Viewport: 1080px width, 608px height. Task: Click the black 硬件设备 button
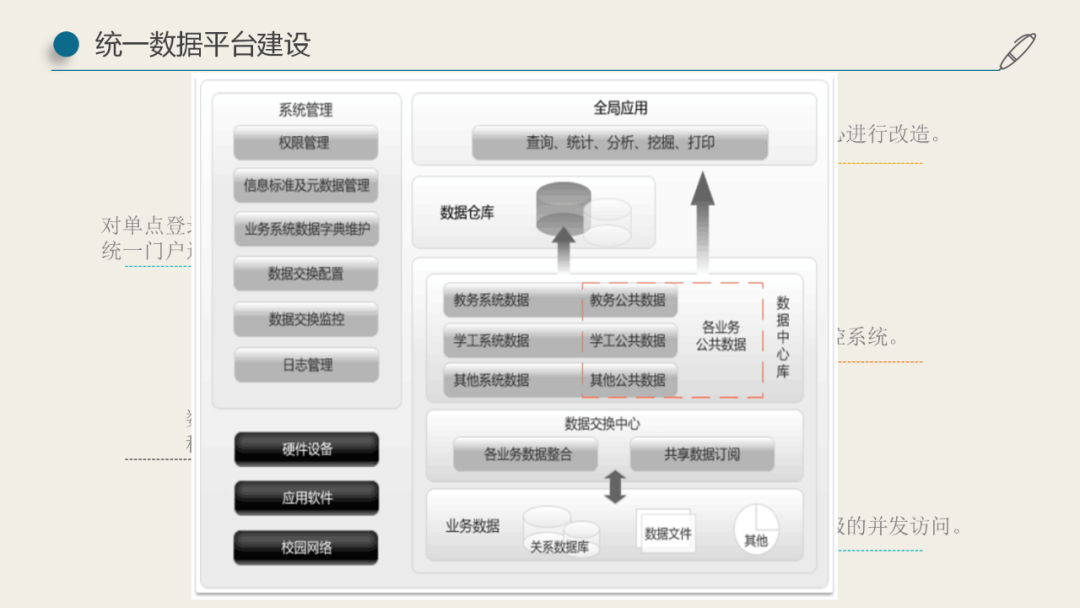307,449
